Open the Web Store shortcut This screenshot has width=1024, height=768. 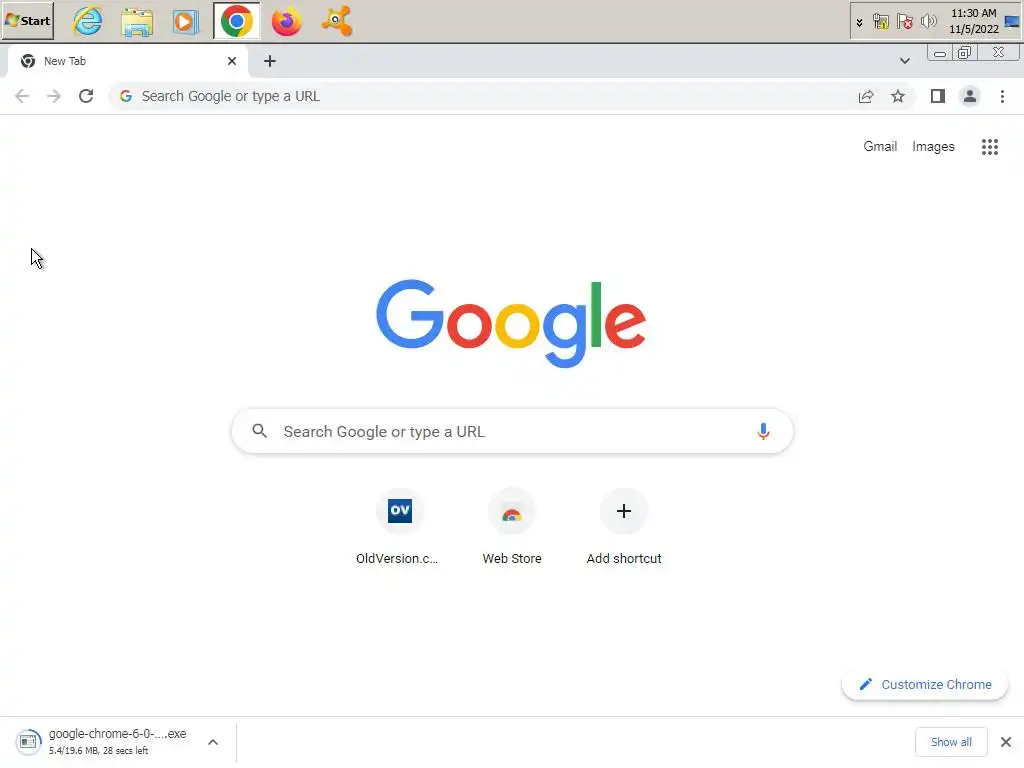(512, 527)
